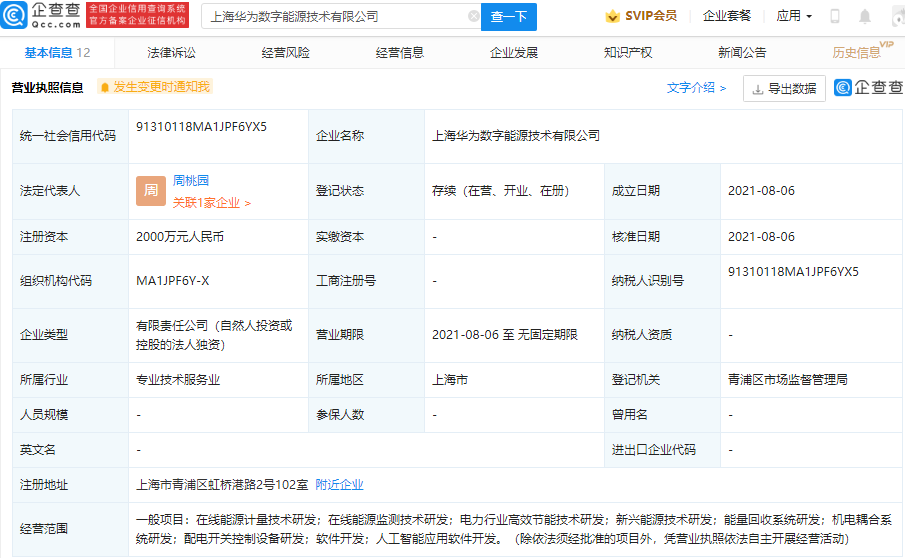
Task: Expand the 文字介绍 text introduction
Action: (x=696, y=88)
